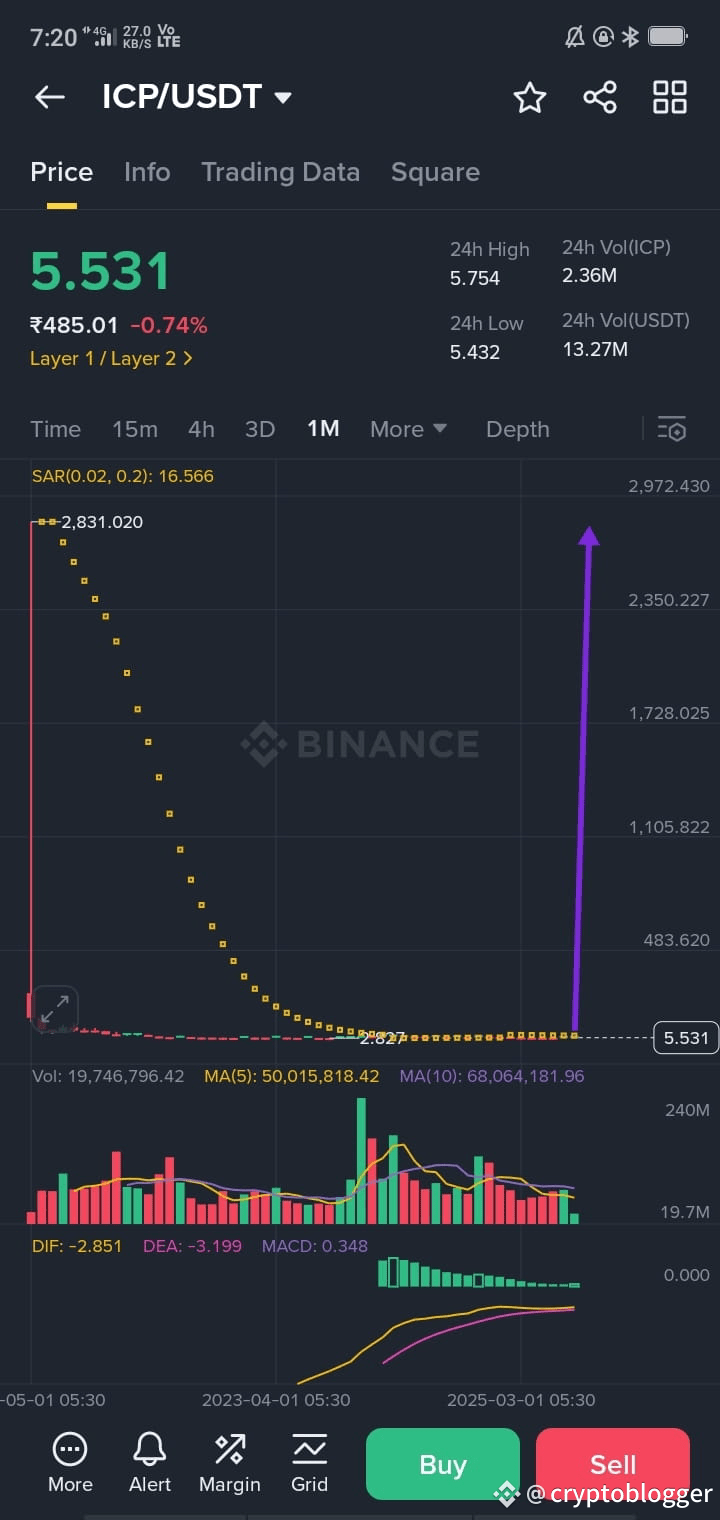Open Margin trading icon
The width and height of the screenshot is (720, 1520).
(x=230, y=1463)
